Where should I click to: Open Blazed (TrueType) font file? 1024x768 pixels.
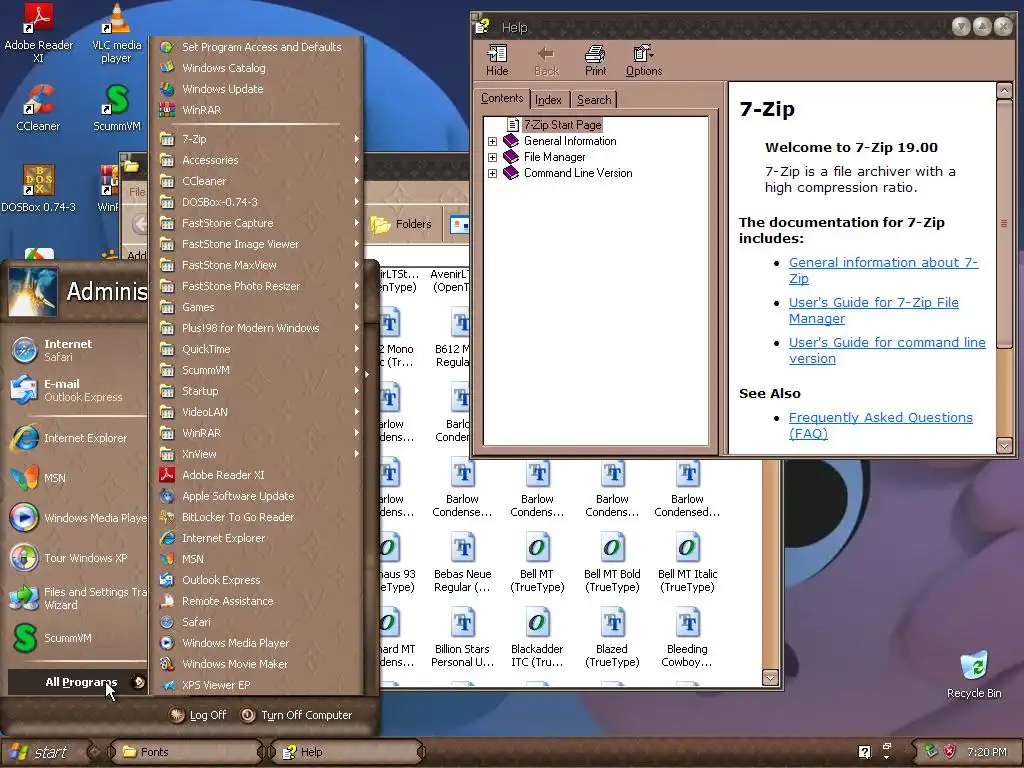coord(612,637)
